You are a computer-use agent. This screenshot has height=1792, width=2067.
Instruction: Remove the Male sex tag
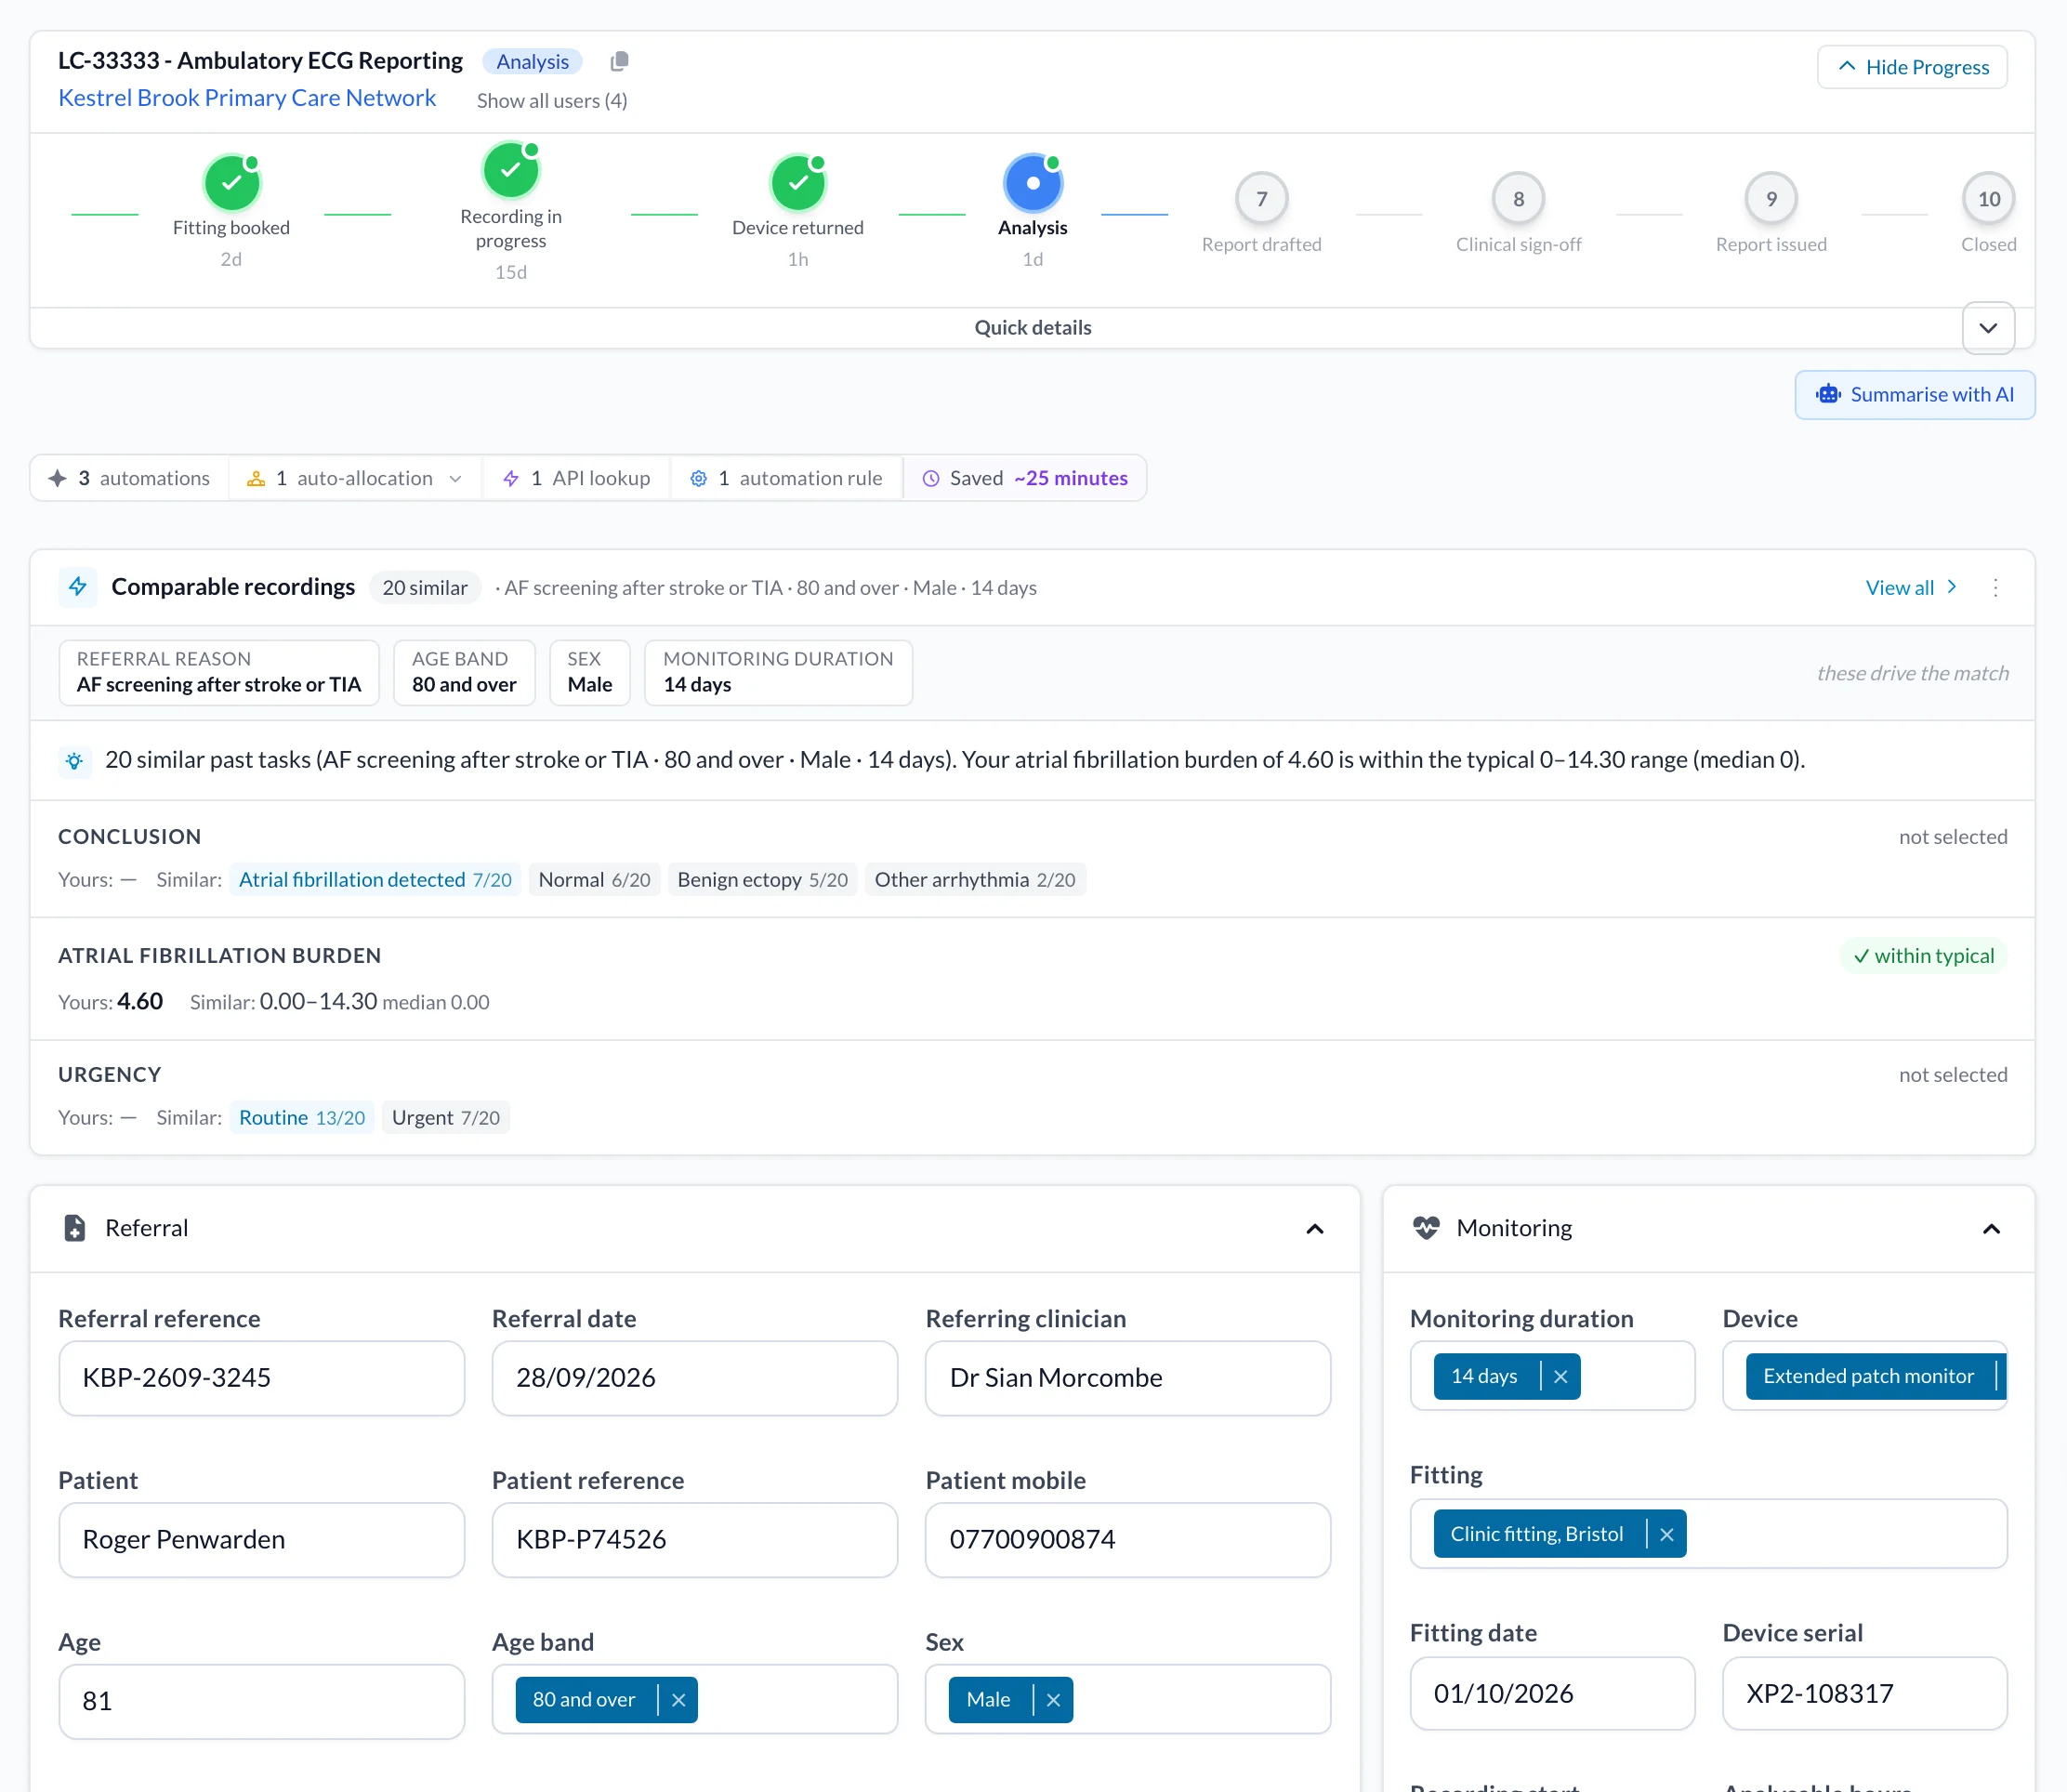click(x=1053, y=1701)
